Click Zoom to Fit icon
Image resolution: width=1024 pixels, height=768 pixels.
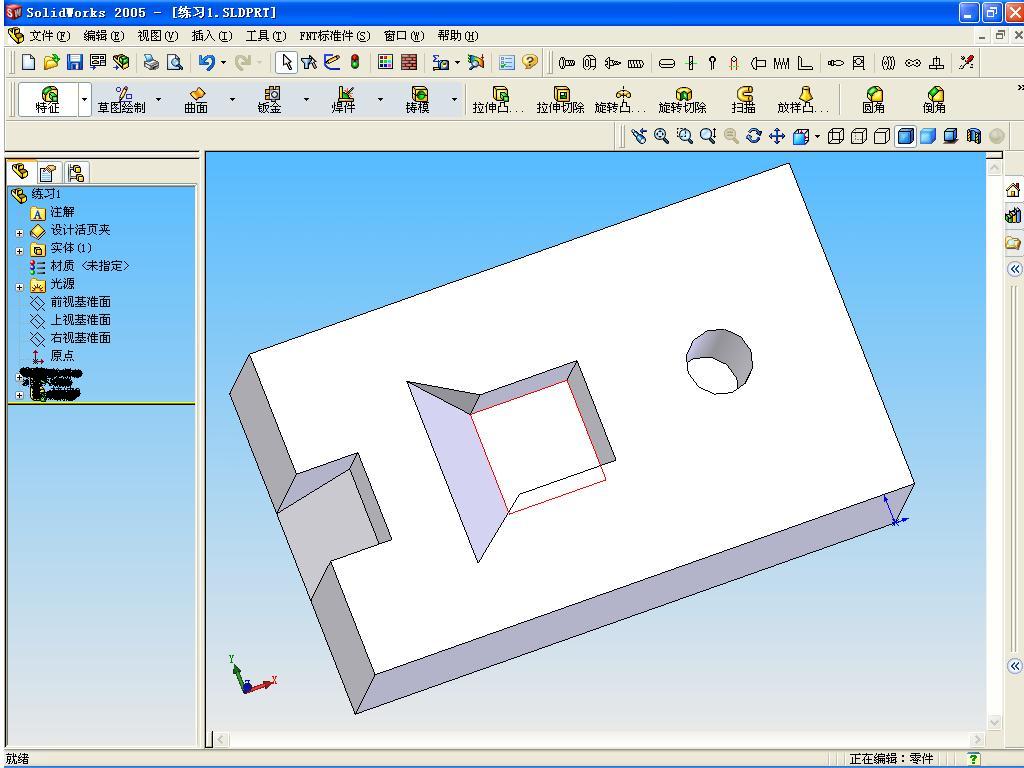(662, 136)
